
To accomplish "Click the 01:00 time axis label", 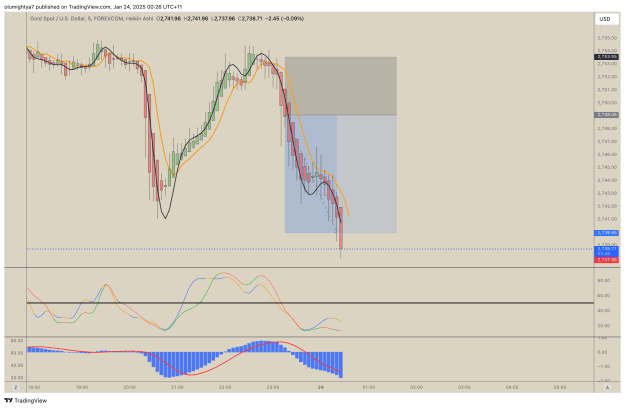I will [369, 387].
